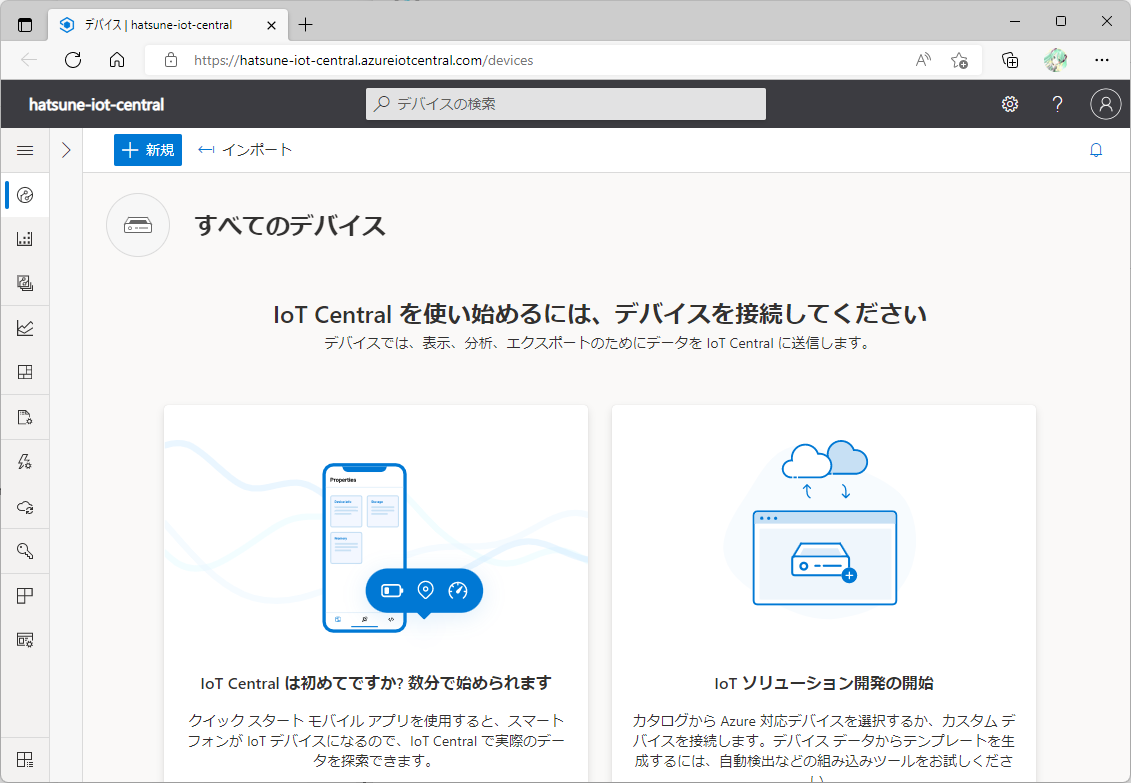
Task: Open Dashboards grid icon in sidebar
Action: coord(25,373)
